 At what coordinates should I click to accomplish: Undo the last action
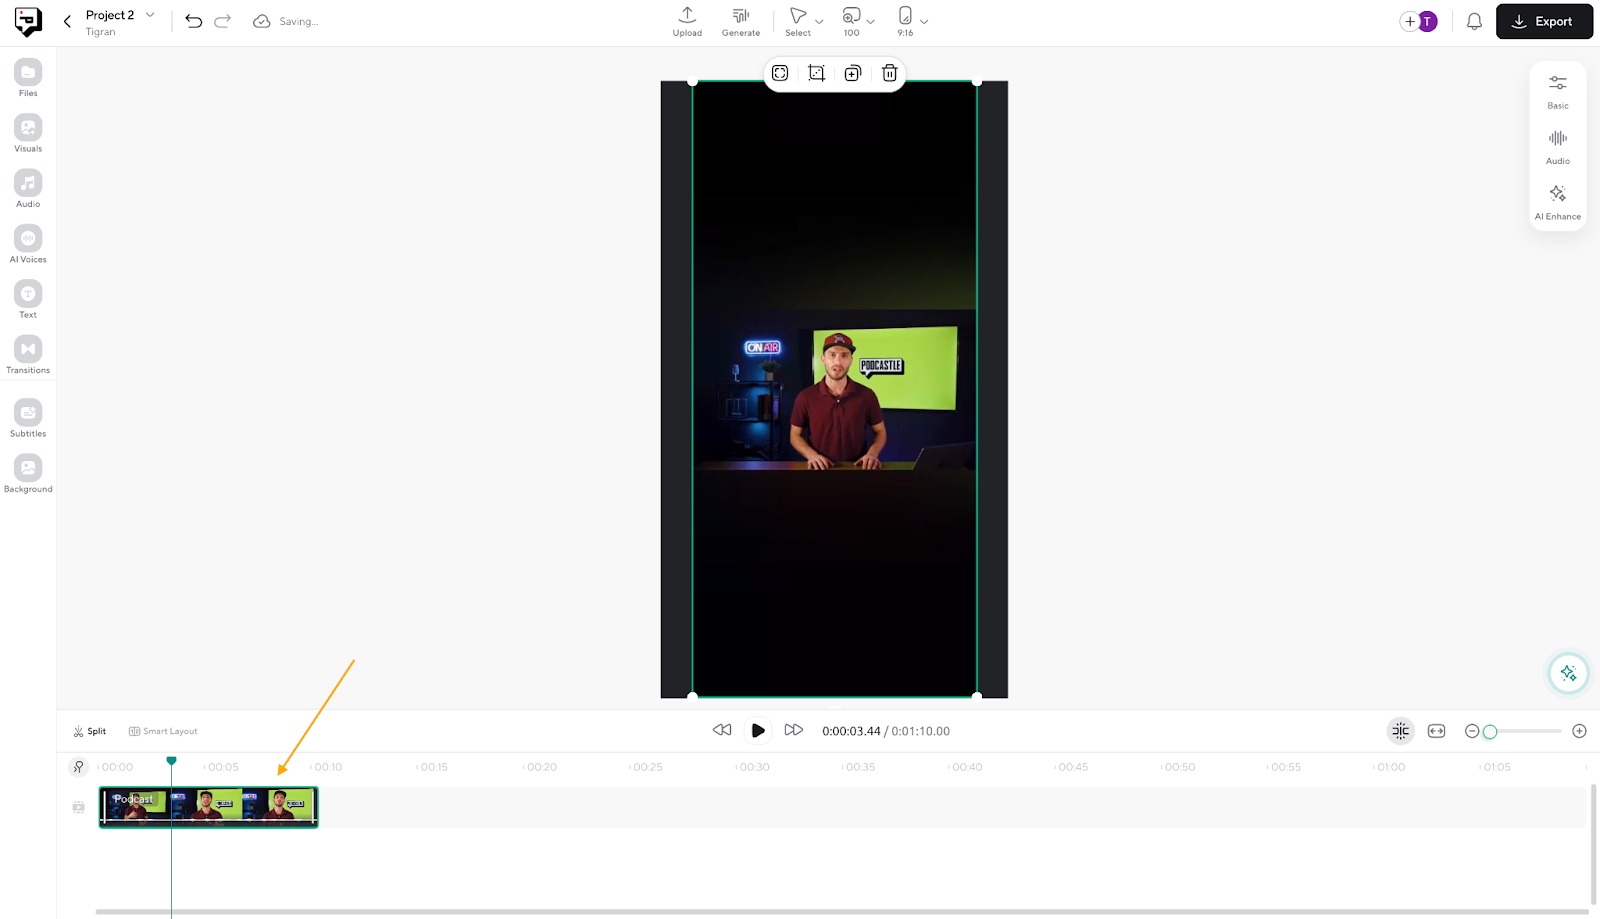194,21
